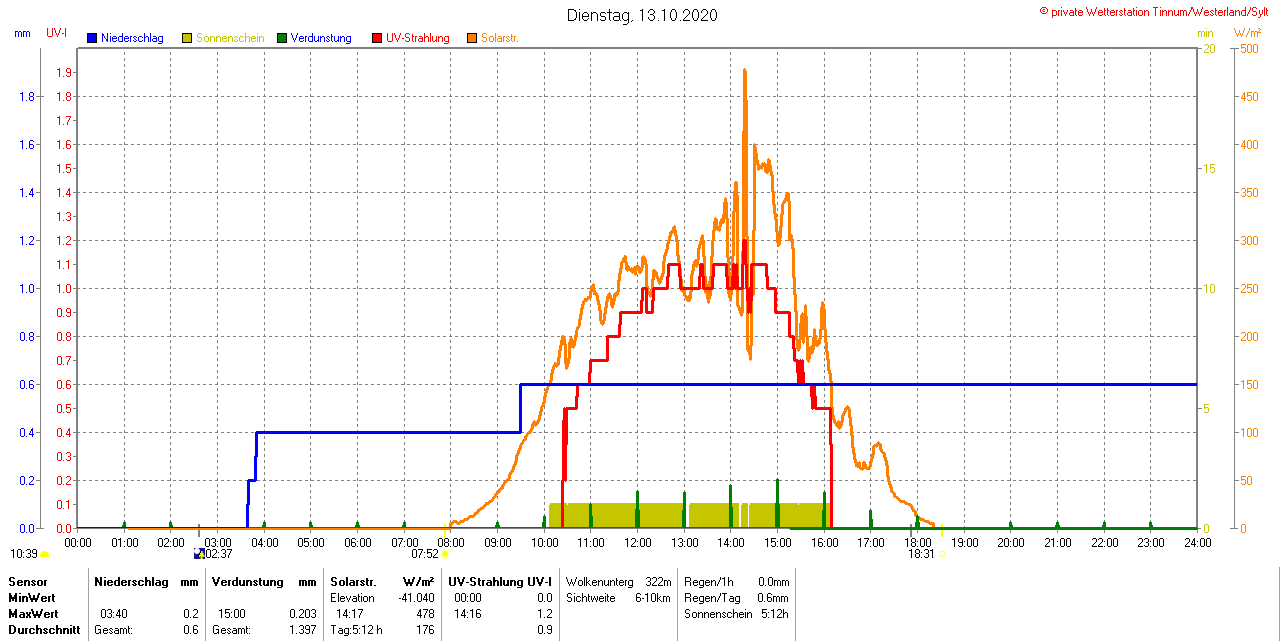Screen dimensions: 1280x641
Task: Click the 03:40 Niederschlag max time
Action: (113, 613)
